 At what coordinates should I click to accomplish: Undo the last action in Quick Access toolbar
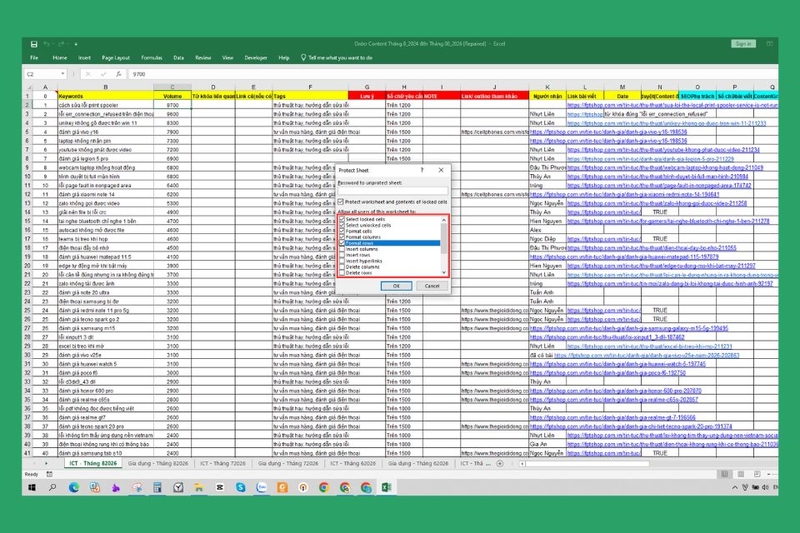[46, 44]
